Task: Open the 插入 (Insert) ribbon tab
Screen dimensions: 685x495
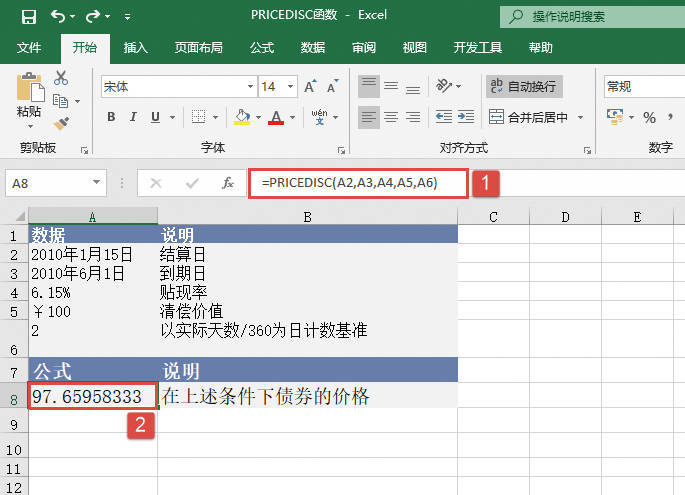Action: (136, 48)
